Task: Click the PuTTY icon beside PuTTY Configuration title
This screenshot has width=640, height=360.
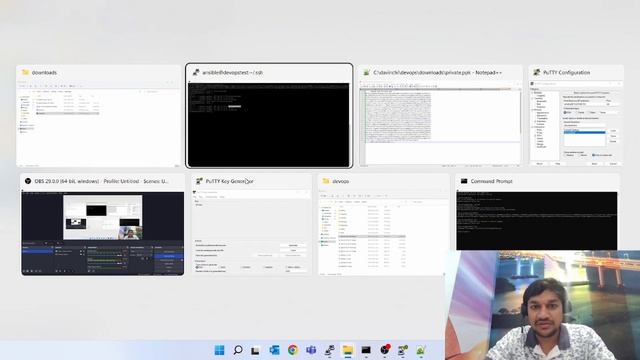Action: (x=536, y=72)
